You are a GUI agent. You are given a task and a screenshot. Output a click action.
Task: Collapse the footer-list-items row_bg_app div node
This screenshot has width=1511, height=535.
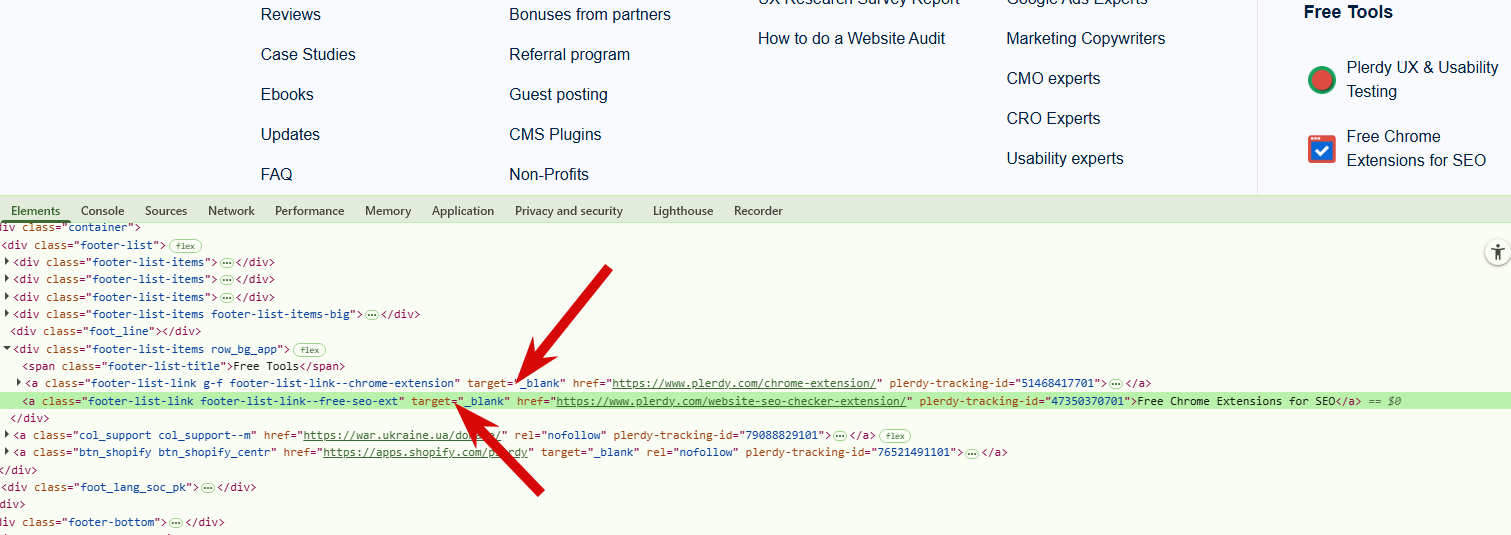point(8,349)
